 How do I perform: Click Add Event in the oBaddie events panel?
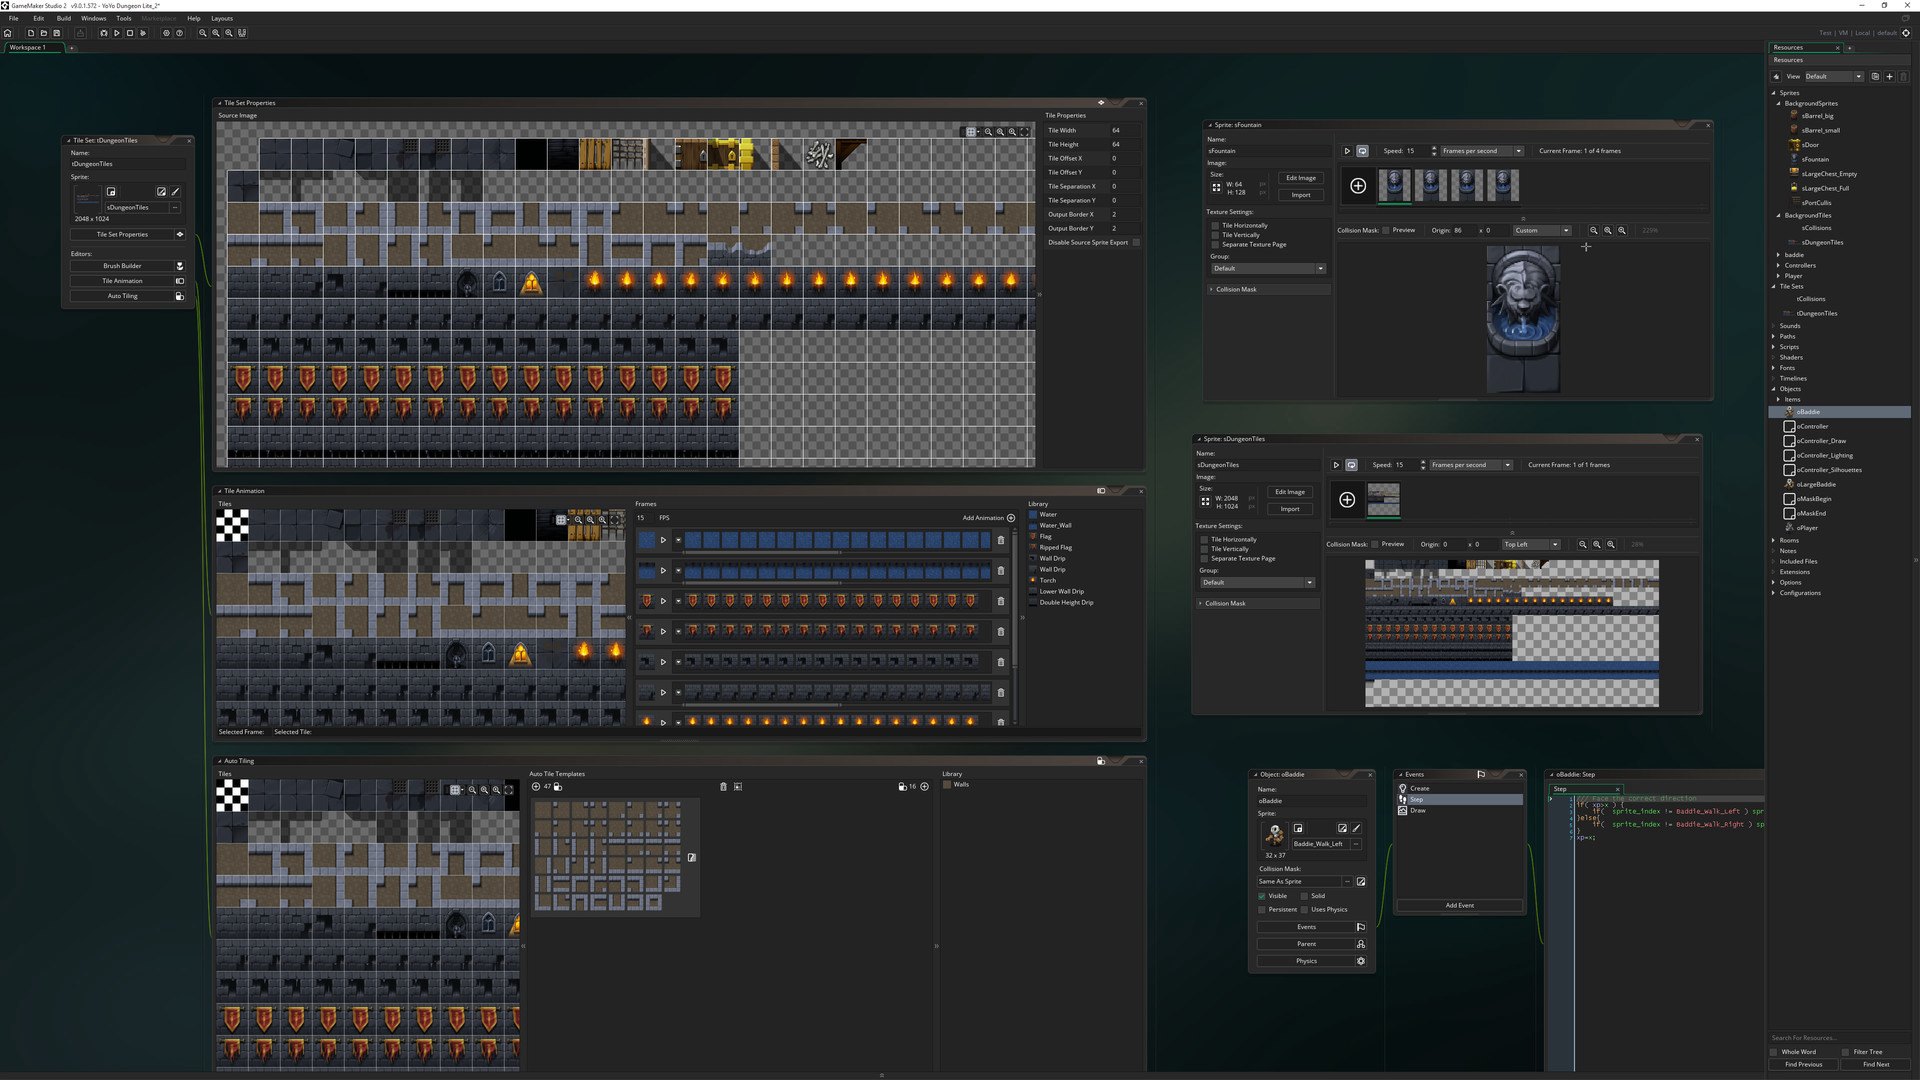(1459, 905)
